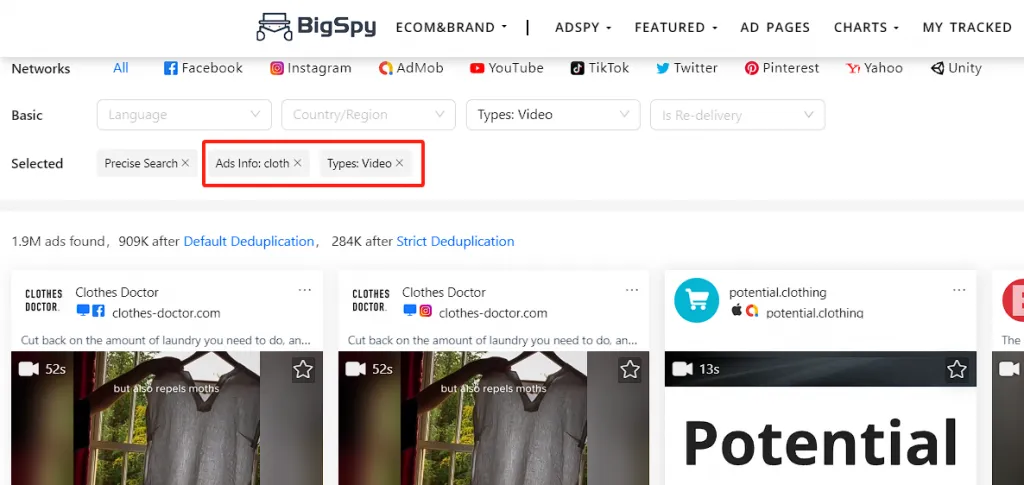This screenshot has height=485, width=1024.
Task: Filter by Facebook network
Action: (x=203, y=68)
